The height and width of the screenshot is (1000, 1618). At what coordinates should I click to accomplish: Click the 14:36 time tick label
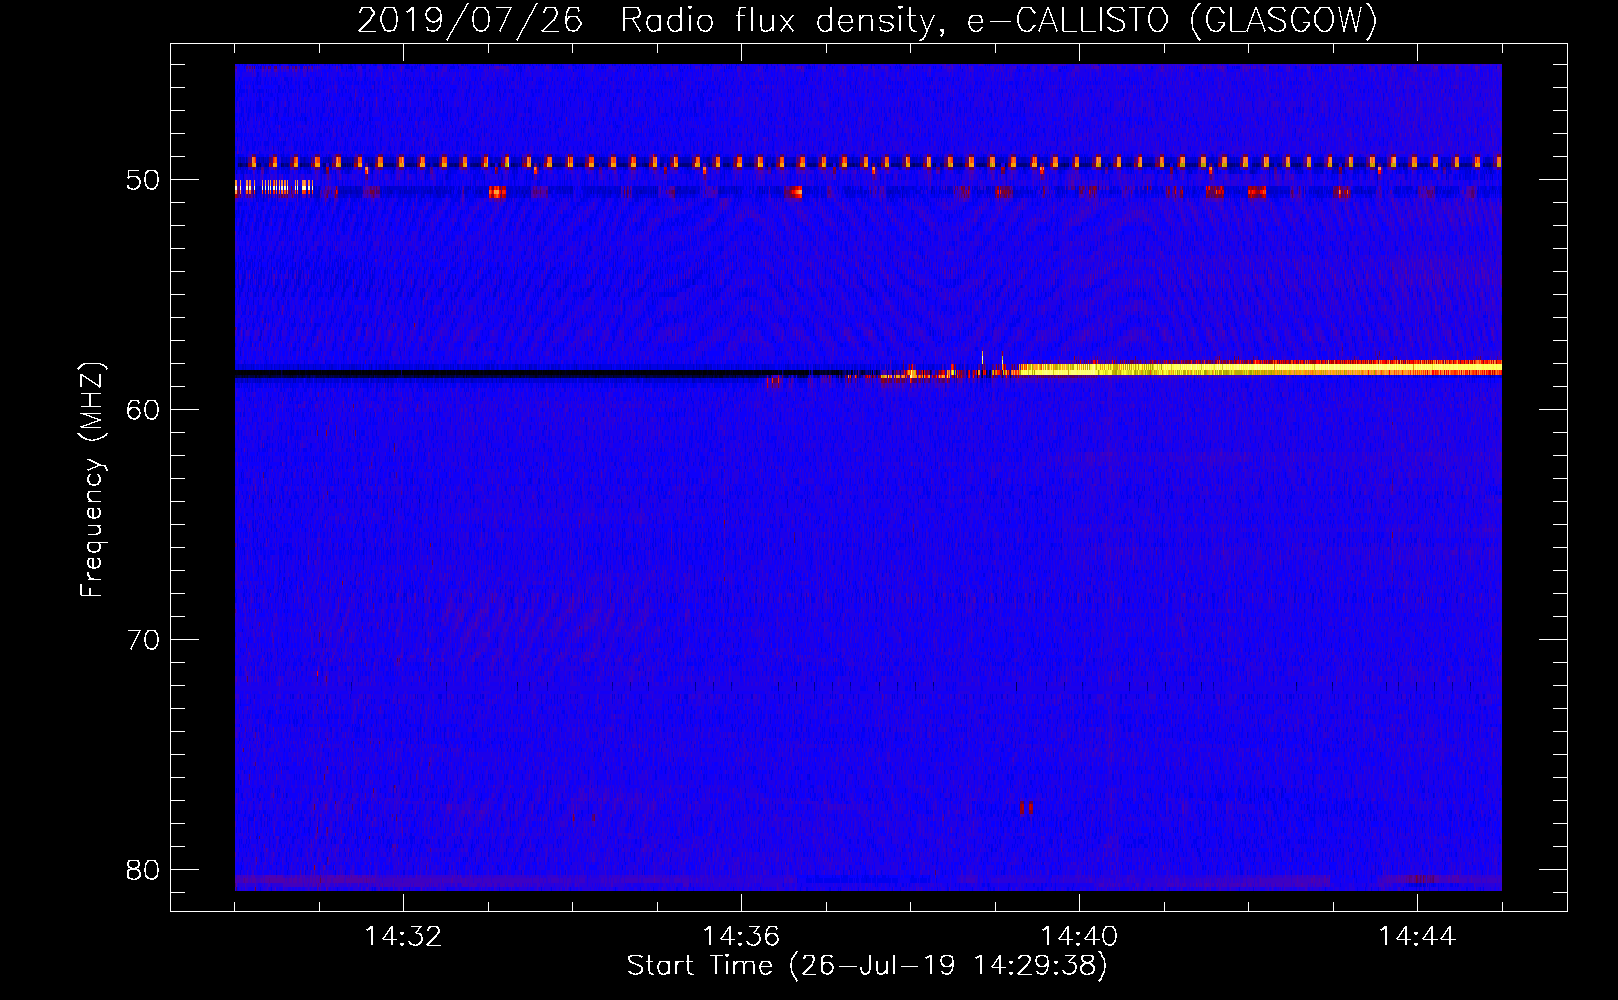tap(741, 937)
